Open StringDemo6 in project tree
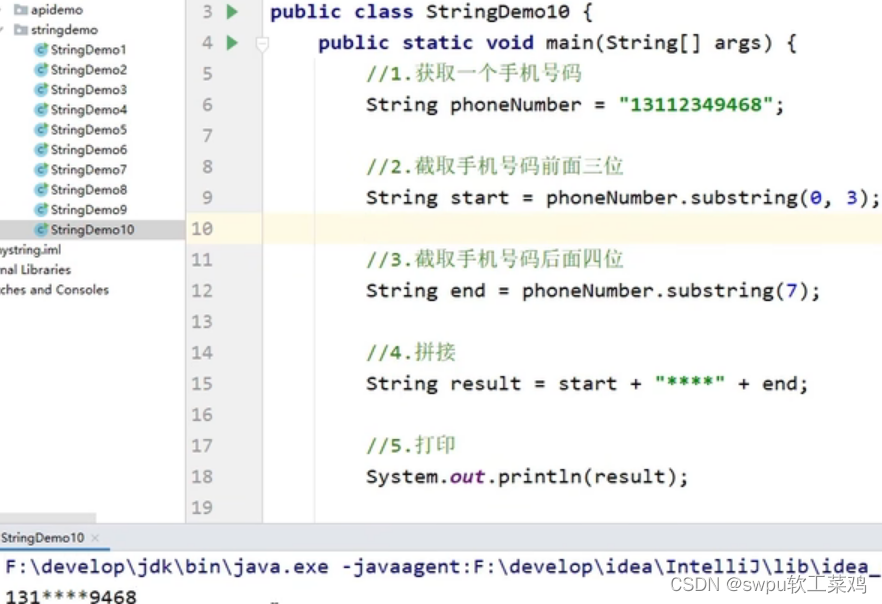Viewport: 882px width, 604px height. pos(89,150)
